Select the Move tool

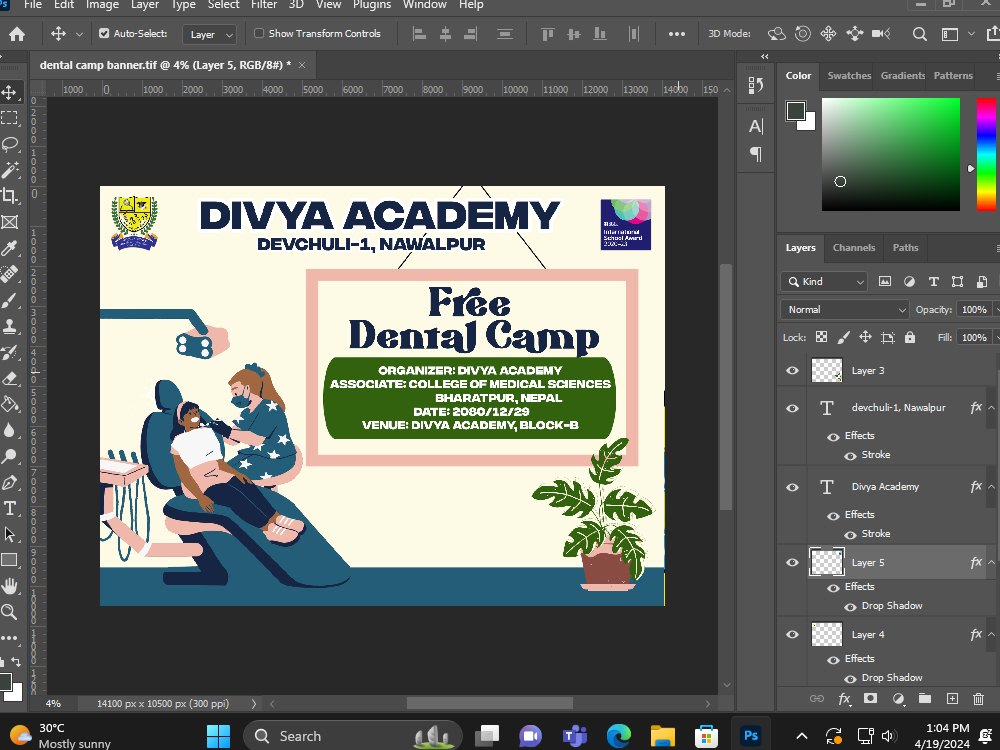(11, 93)
